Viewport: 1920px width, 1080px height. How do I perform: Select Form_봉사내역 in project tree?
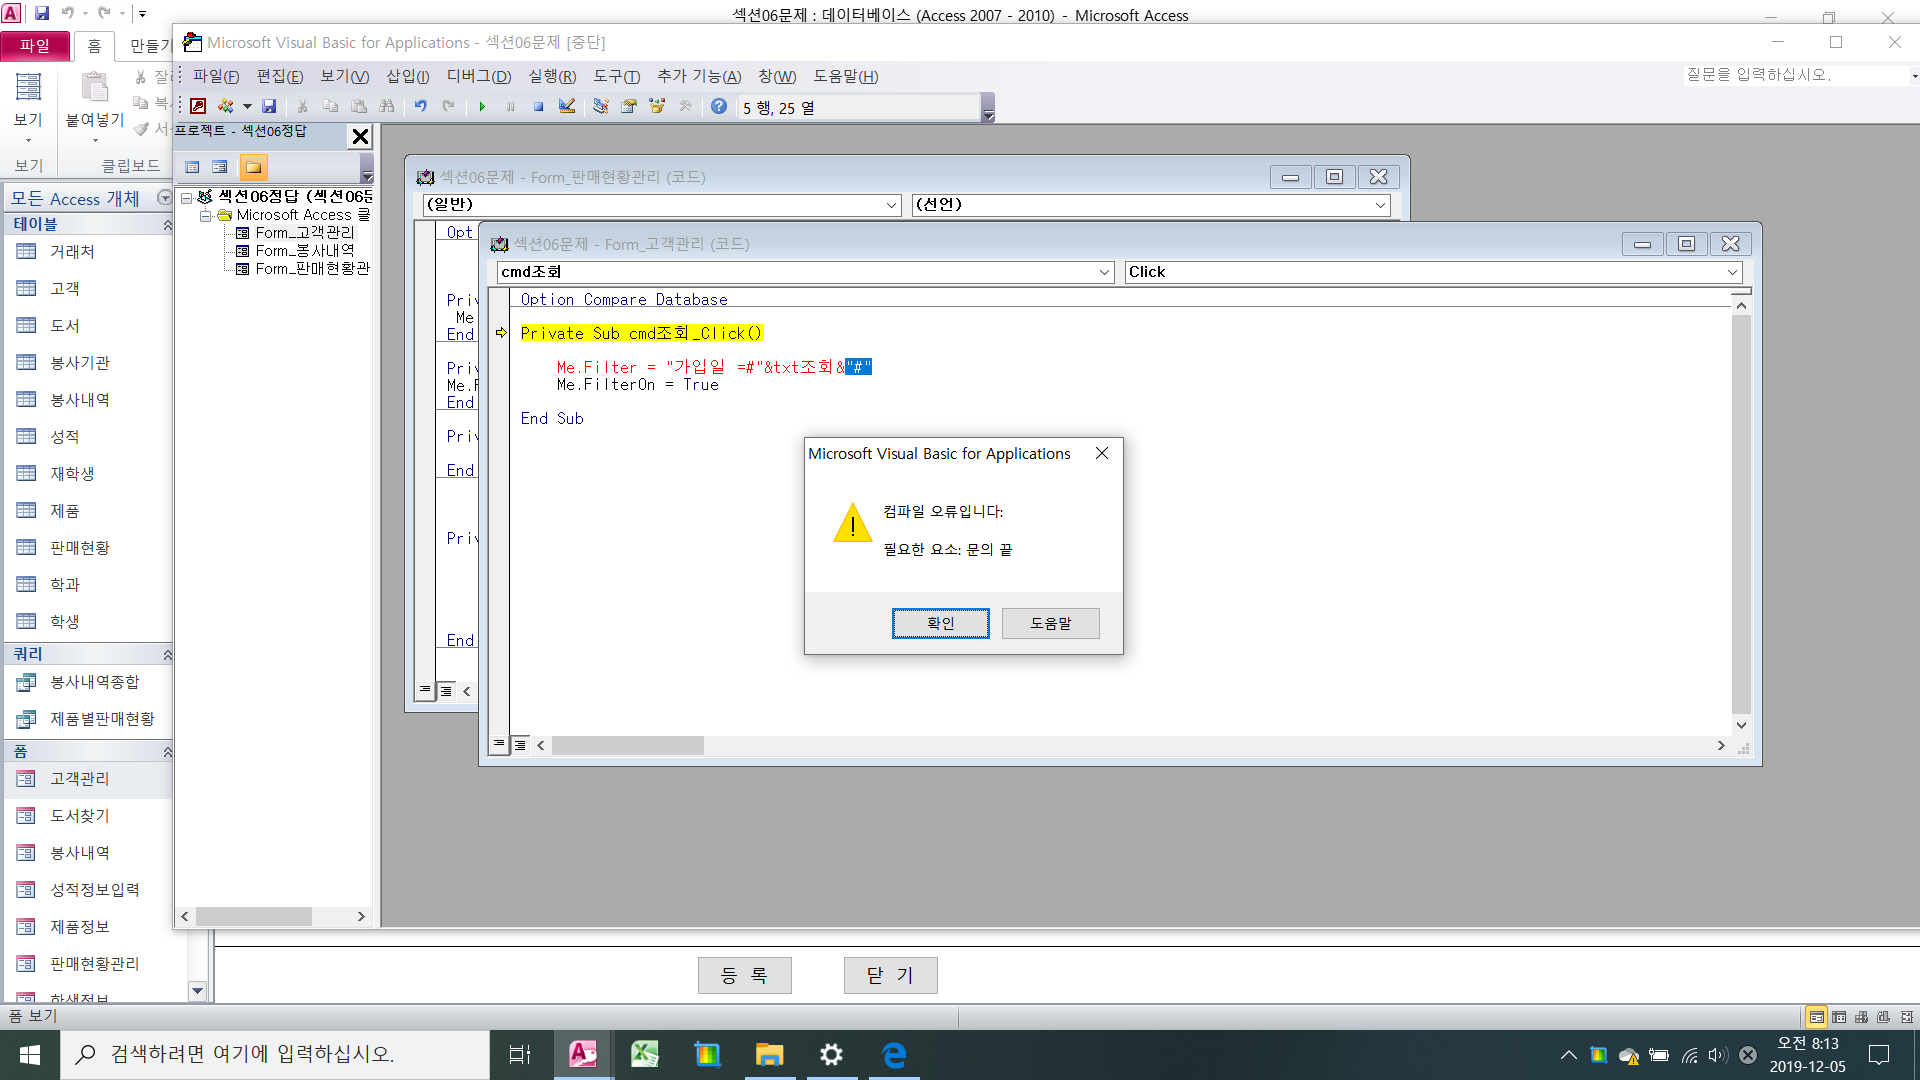tap(304, 250)
